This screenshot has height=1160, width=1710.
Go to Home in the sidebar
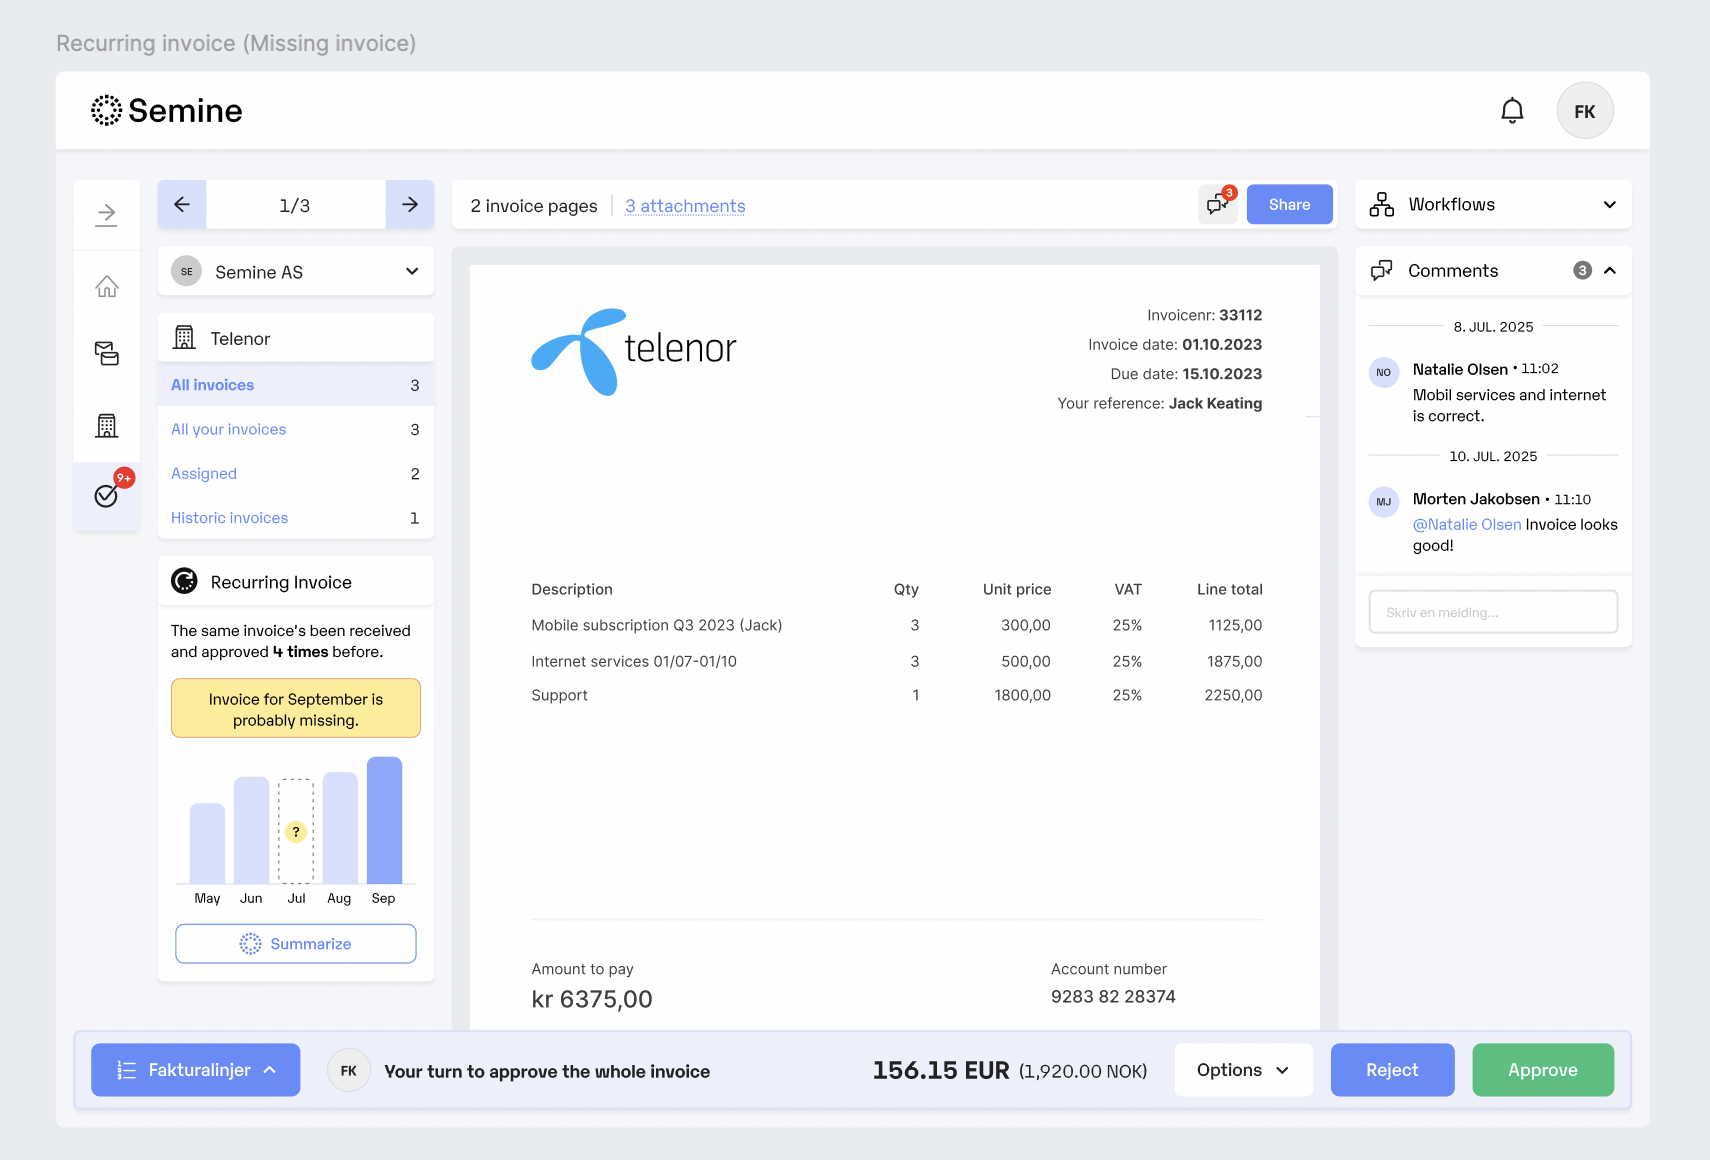click(x=107, y=287)
